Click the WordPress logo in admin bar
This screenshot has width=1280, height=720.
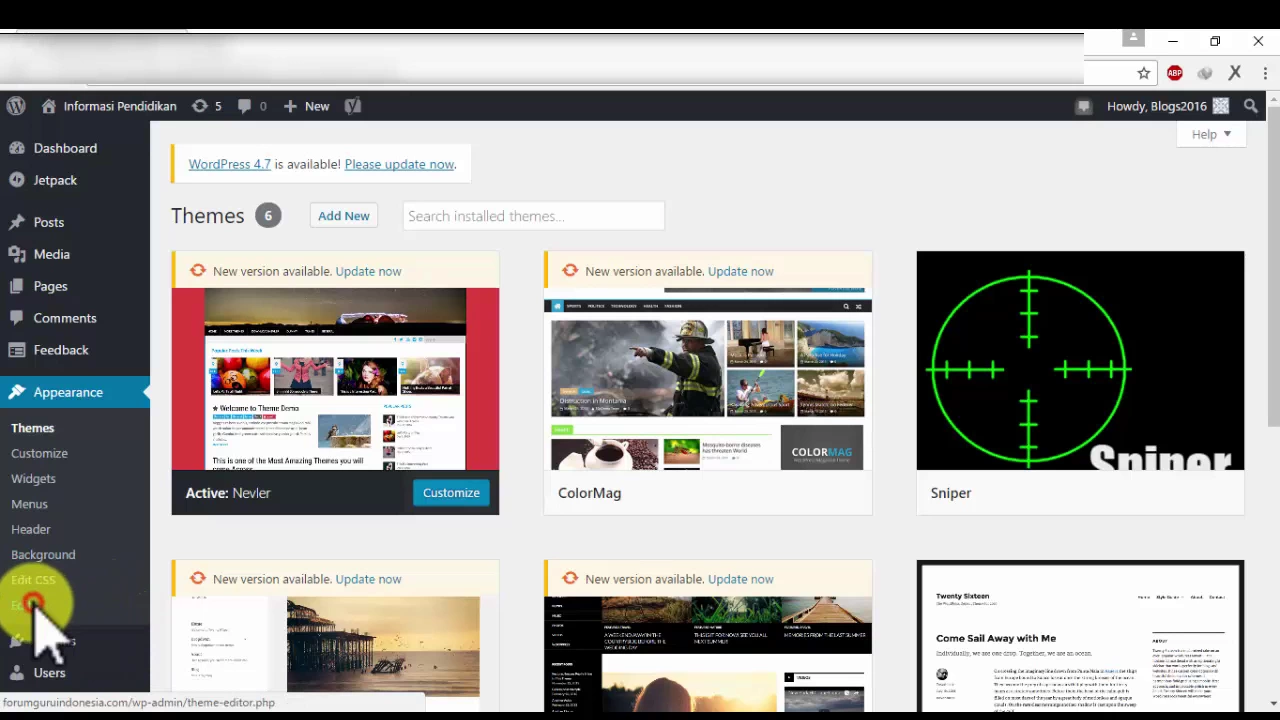15,106
